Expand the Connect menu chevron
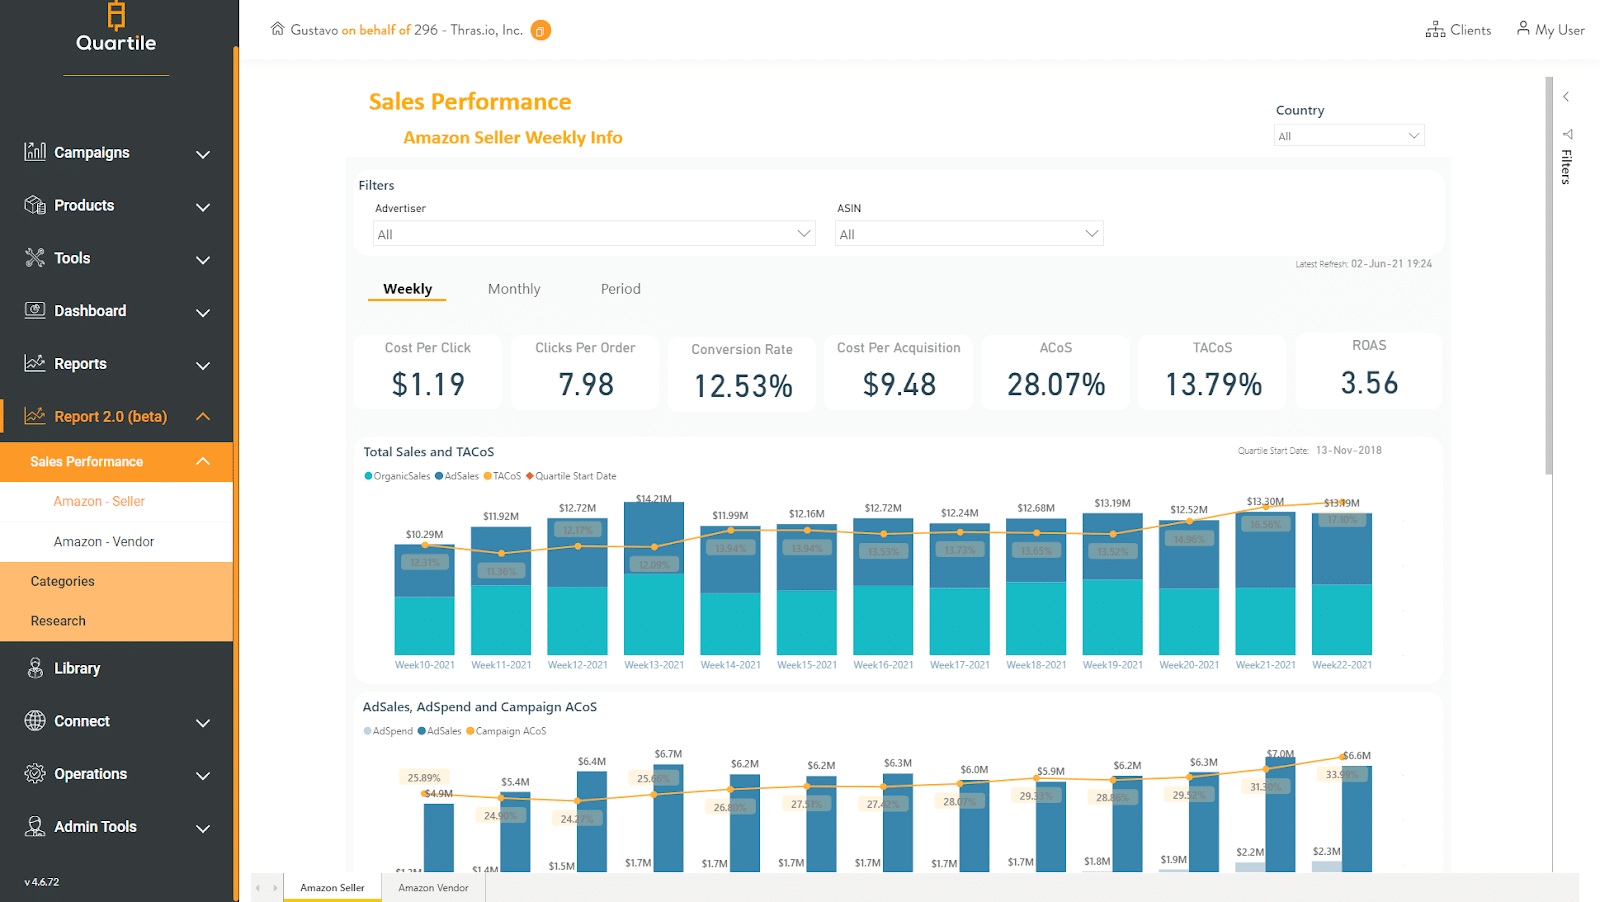Image resolution: width=1600 pixels, height=902 pixels. pyautogui.click(x=203, y=723)
